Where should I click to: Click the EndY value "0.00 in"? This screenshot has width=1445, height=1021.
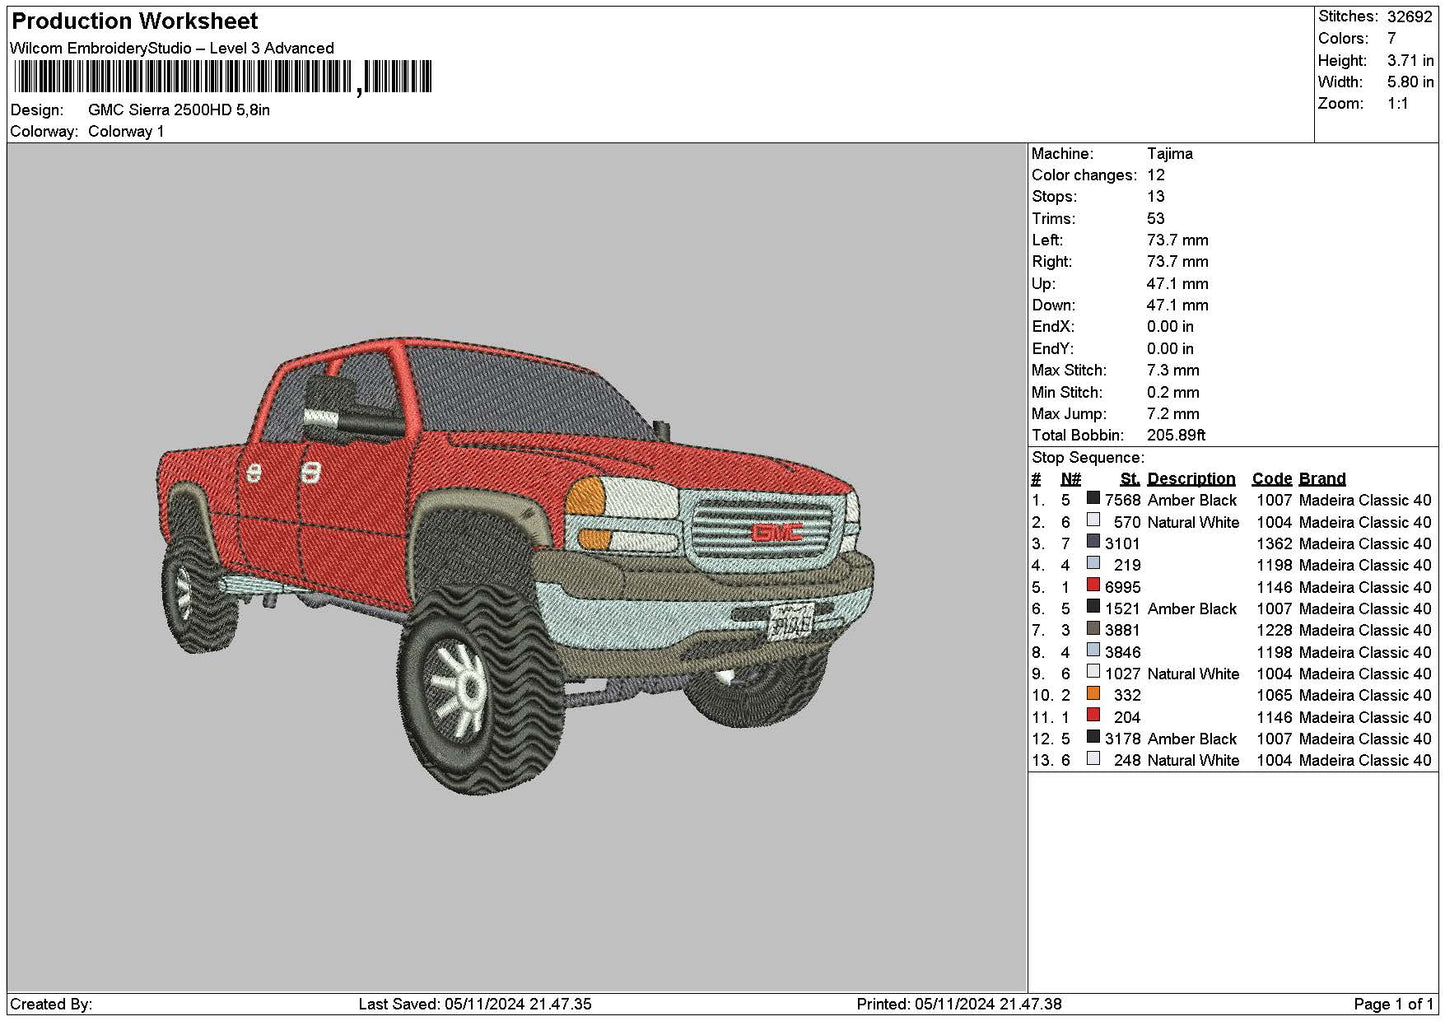pos(1170,349)
